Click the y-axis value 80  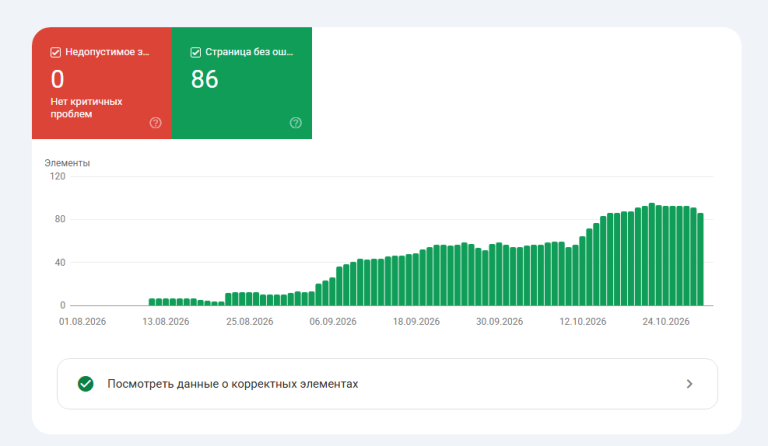click(x=60, y=219)
